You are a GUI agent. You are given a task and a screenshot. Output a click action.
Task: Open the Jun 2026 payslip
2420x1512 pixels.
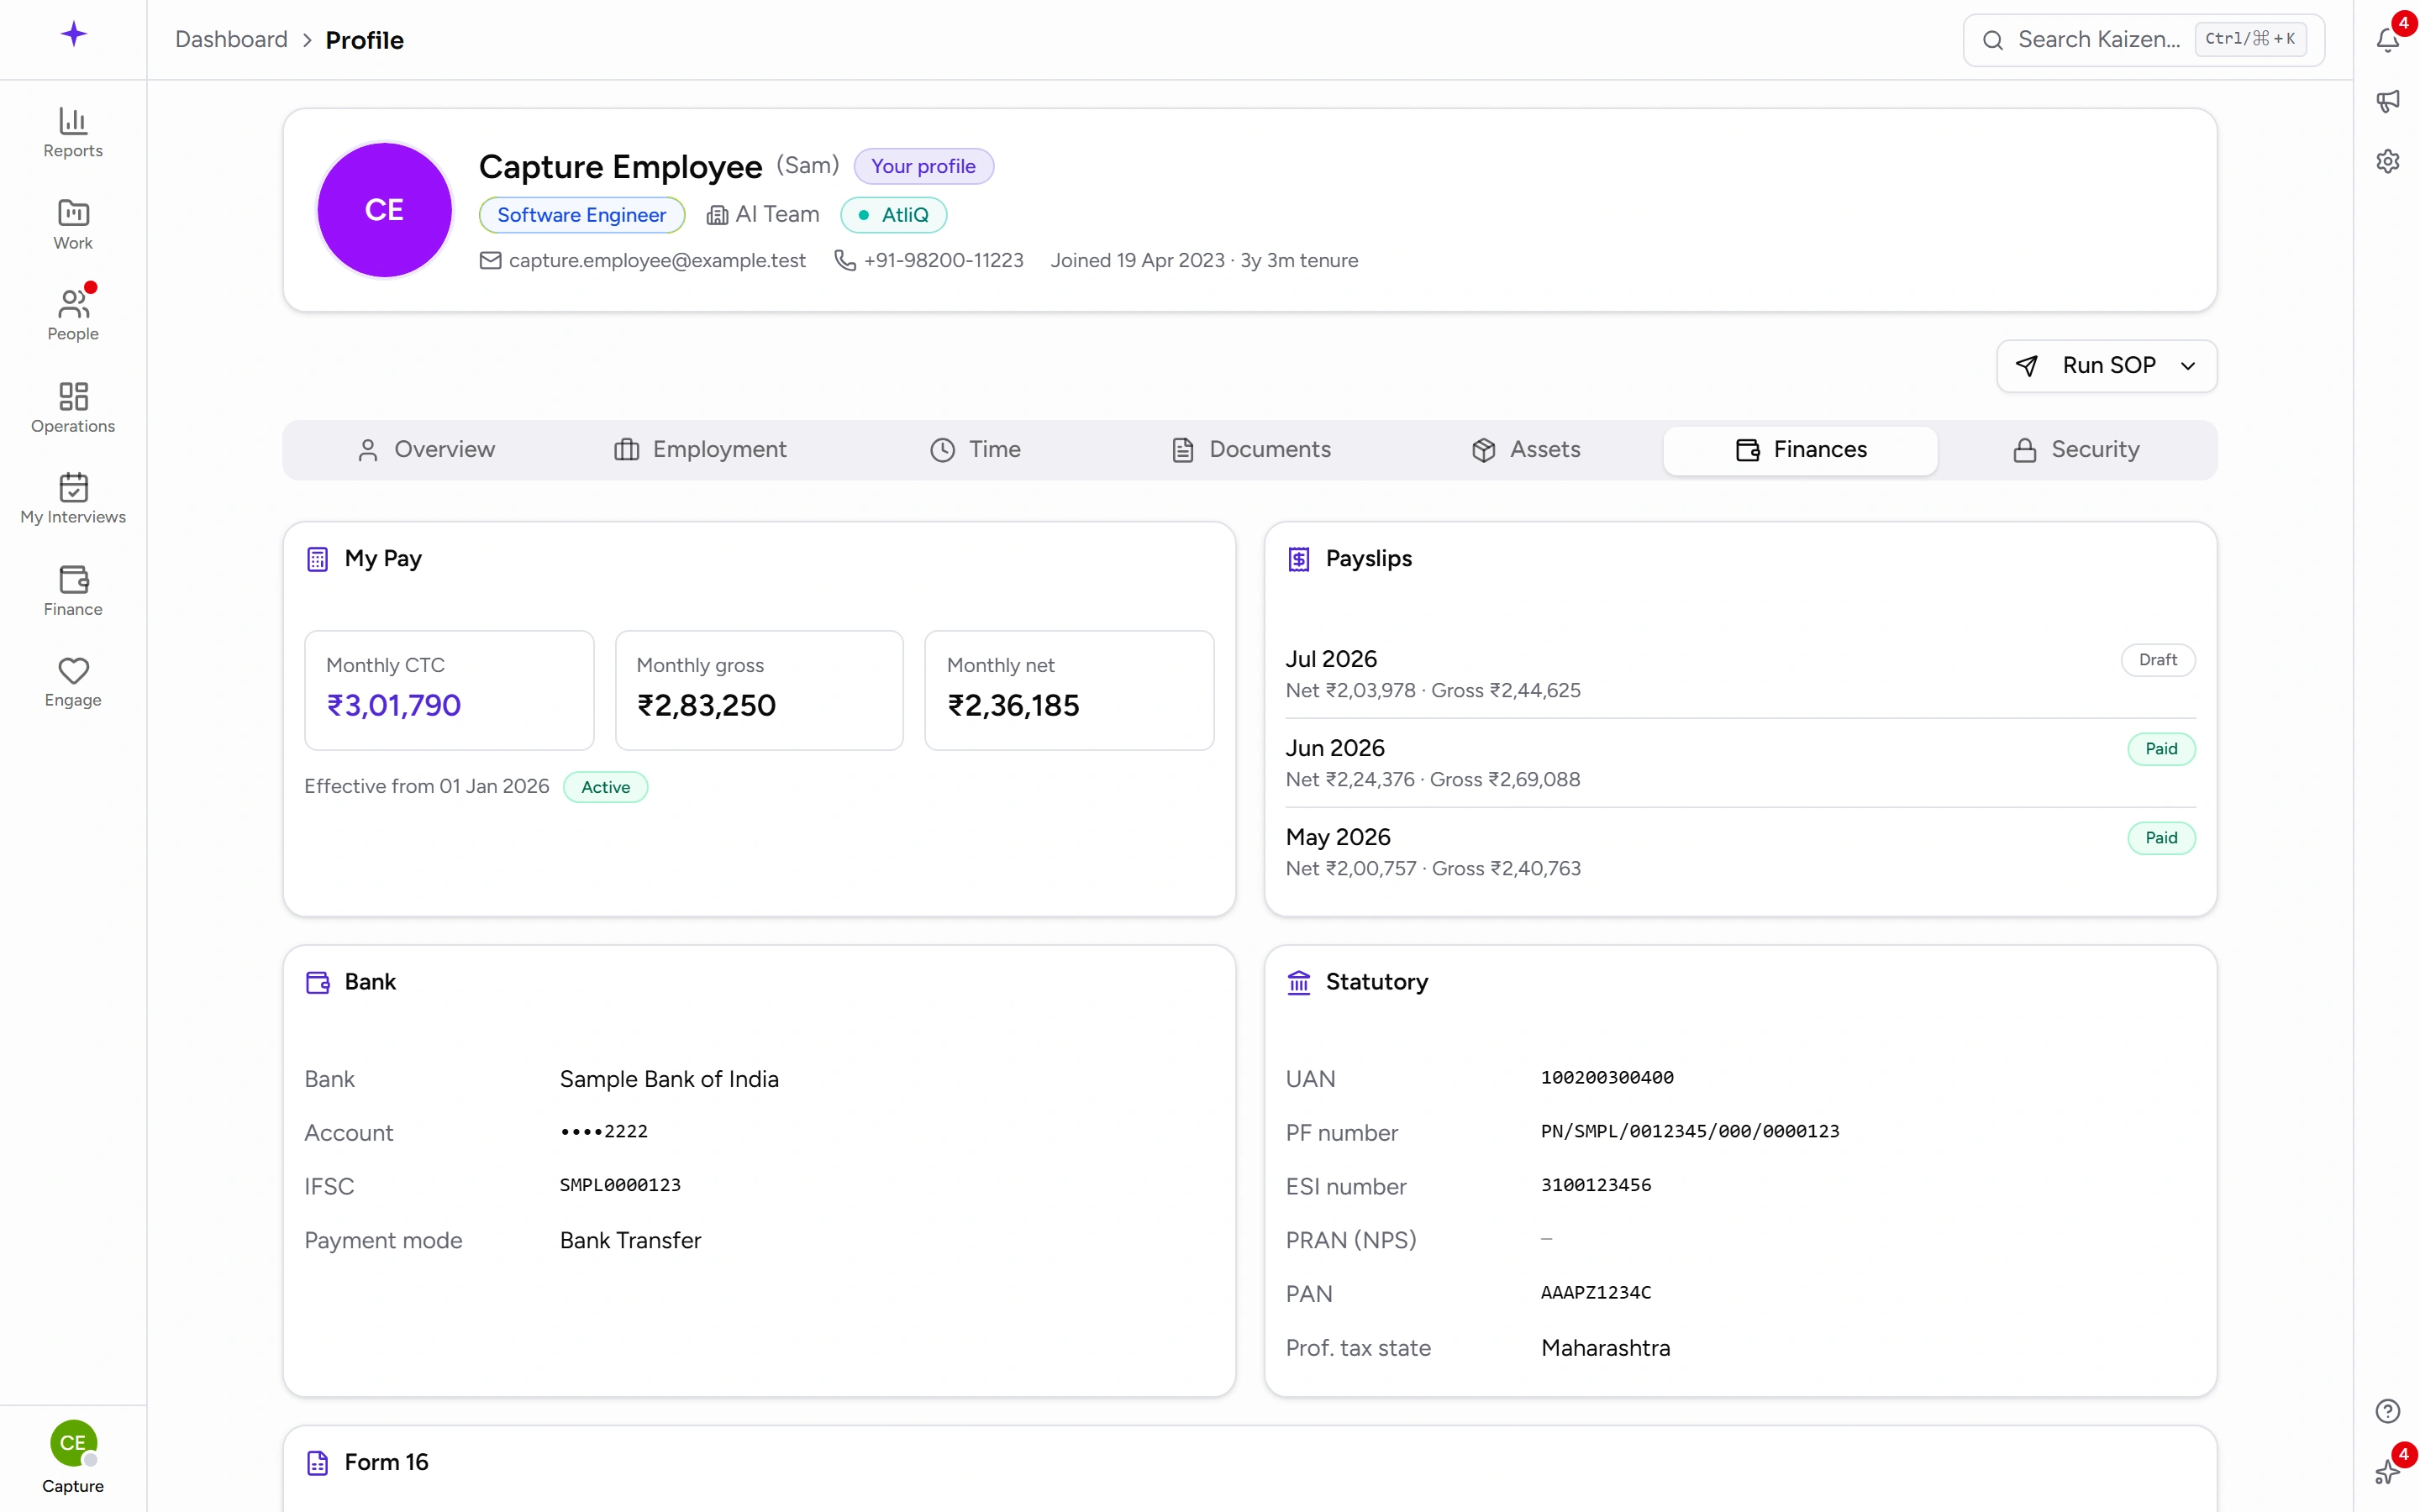click(1740, 763)
